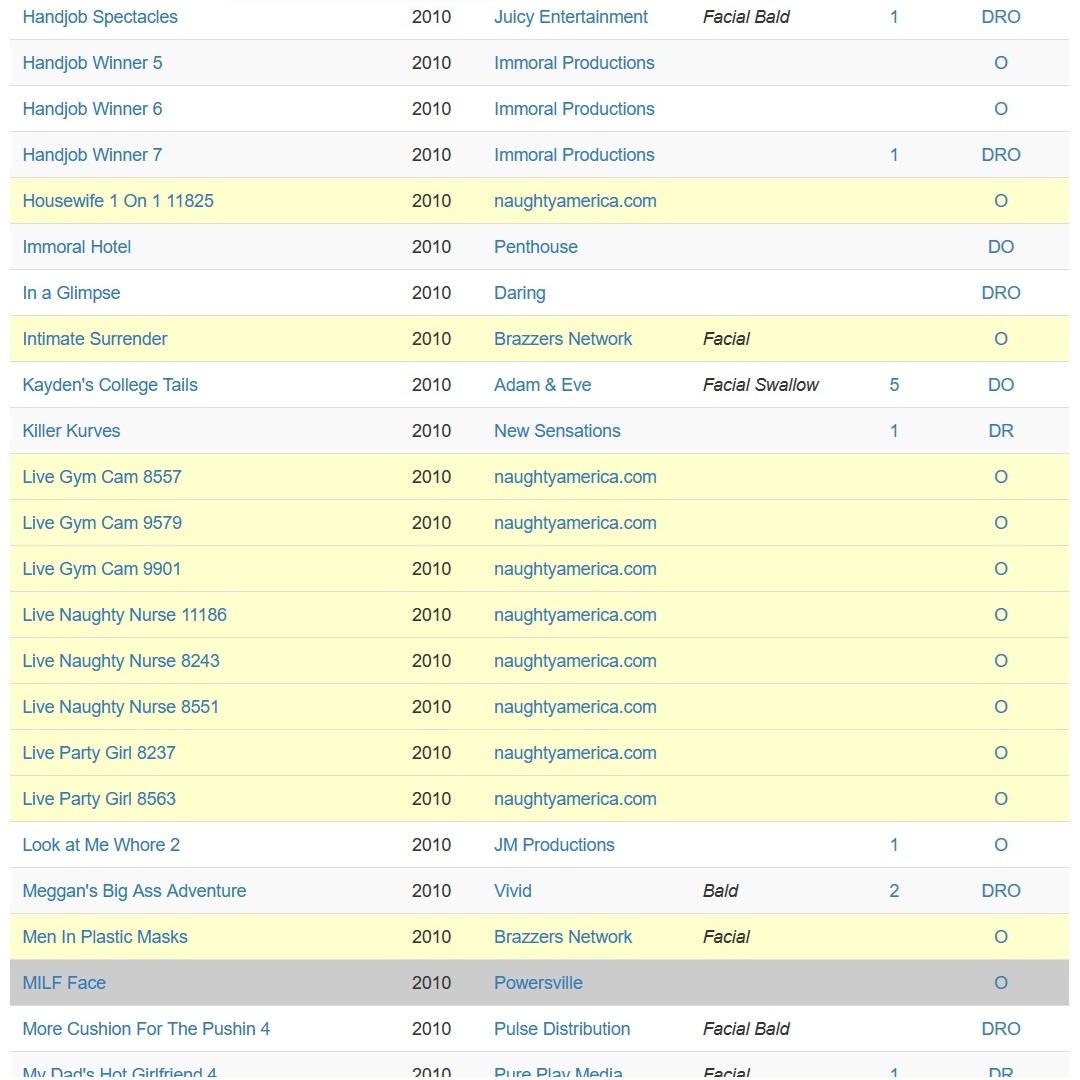
Task: Open the Intimate Surrender entry
Action: [95, 339]
